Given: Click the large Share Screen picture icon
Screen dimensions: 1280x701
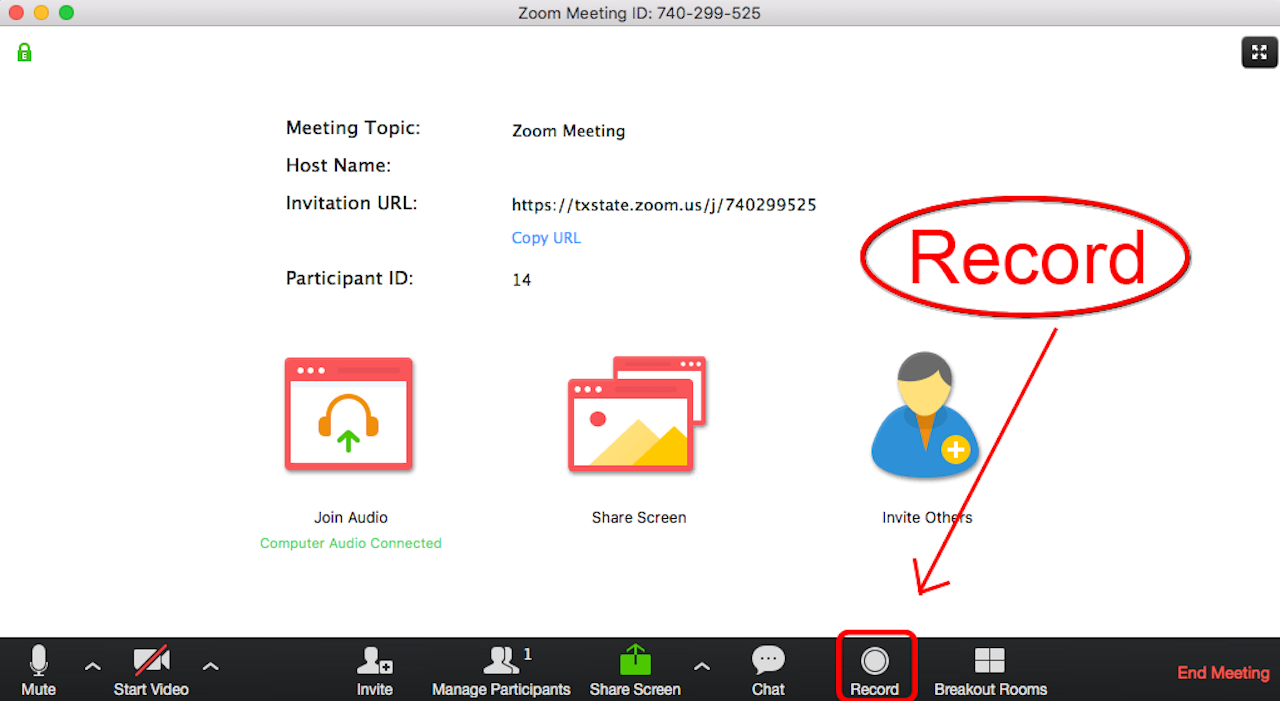Looking at the screenshot, I should (637, 413).
